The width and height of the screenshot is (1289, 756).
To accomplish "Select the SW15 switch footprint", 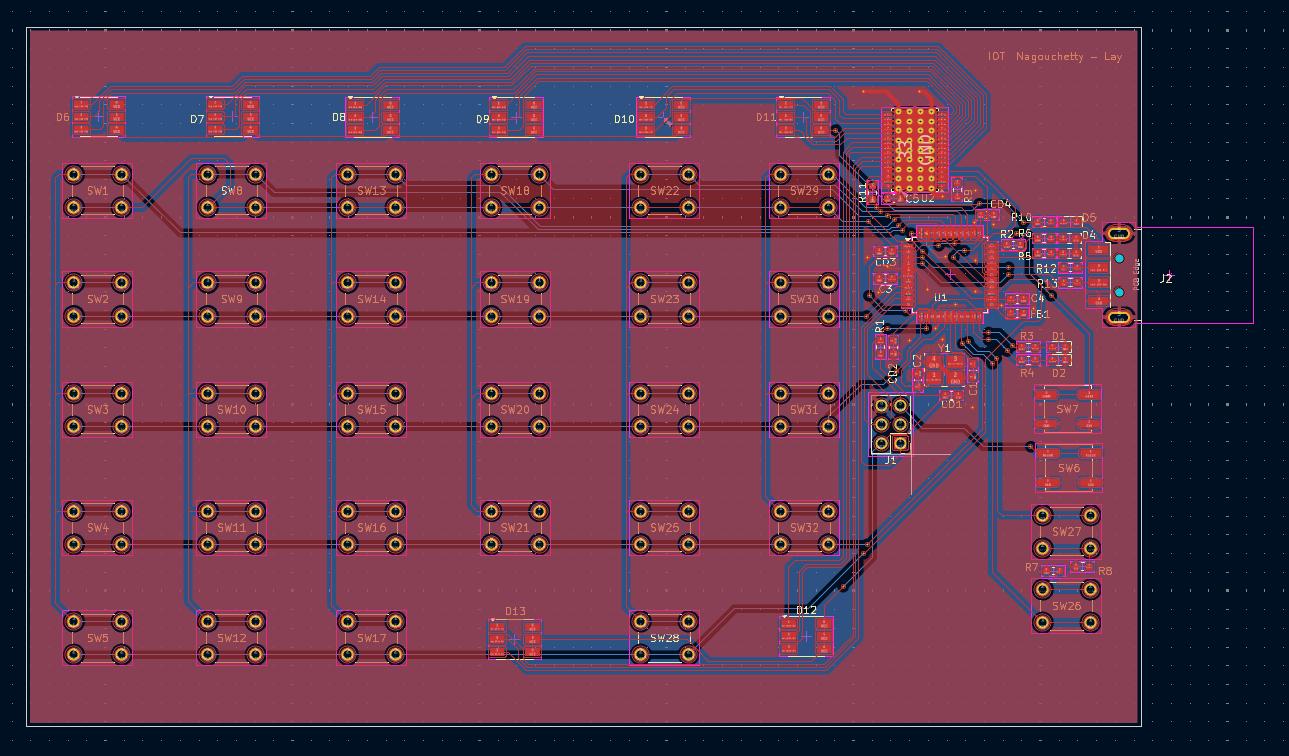I will pyautogui.click(x=371, y=410).
